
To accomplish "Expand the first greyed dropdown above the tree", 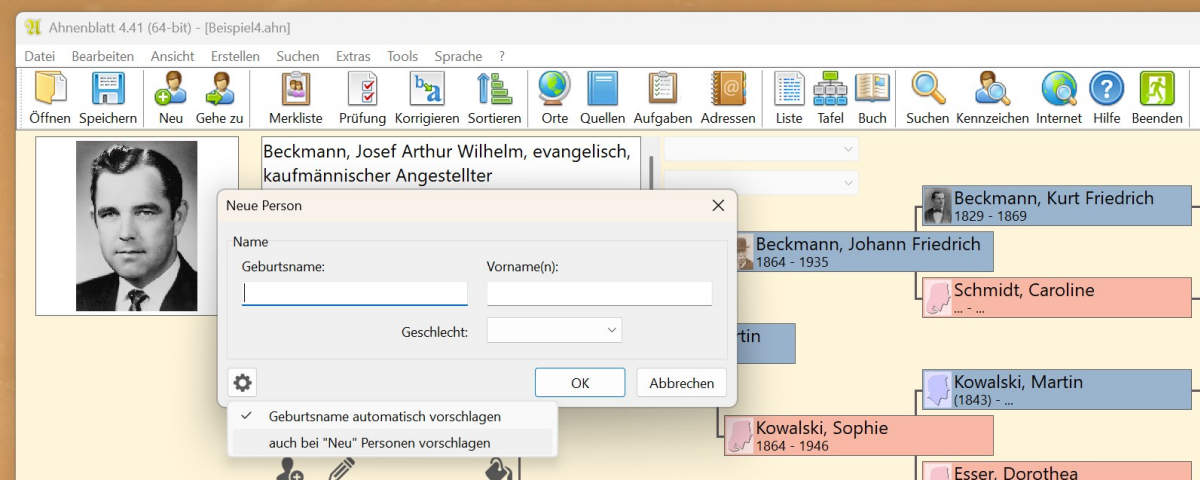I will pyautogui.click(x=761, y=149).
